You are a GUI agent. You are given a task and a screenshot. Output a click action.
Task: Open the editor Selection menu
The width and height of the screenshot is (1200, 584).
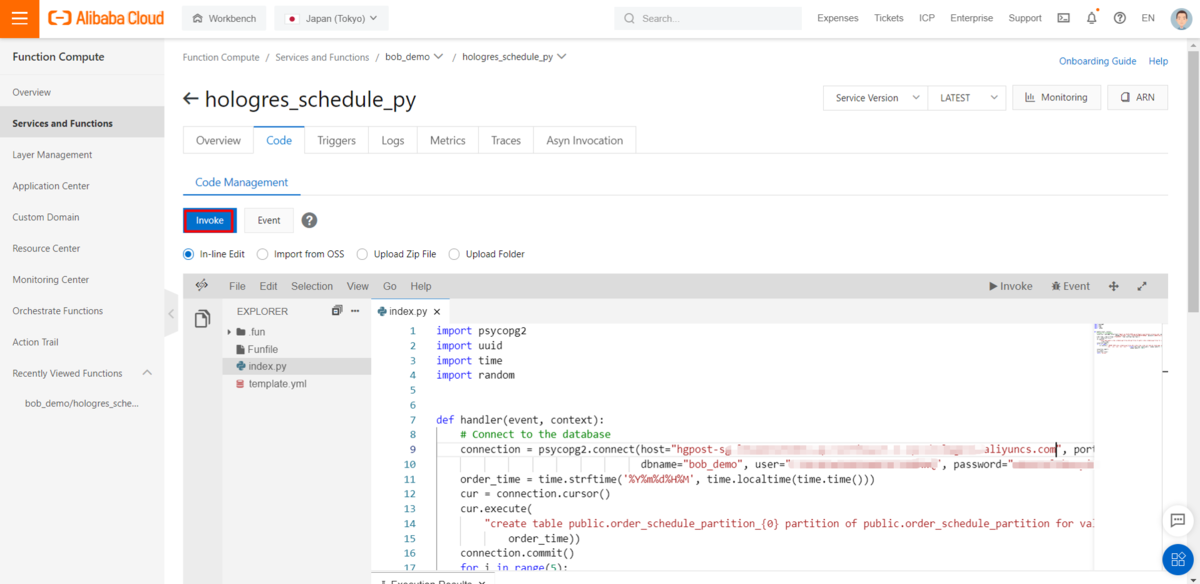(312, 286)
